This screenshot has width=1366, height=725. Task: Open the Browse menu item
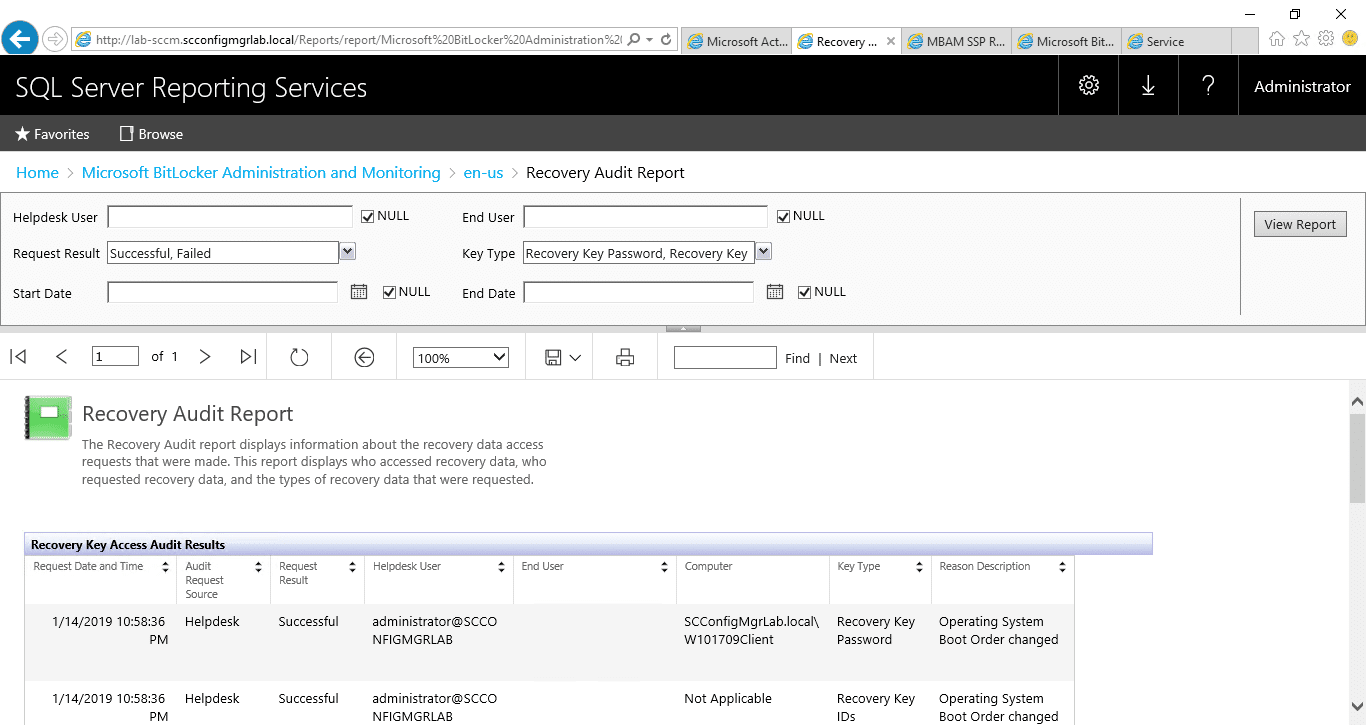(151, 134)
